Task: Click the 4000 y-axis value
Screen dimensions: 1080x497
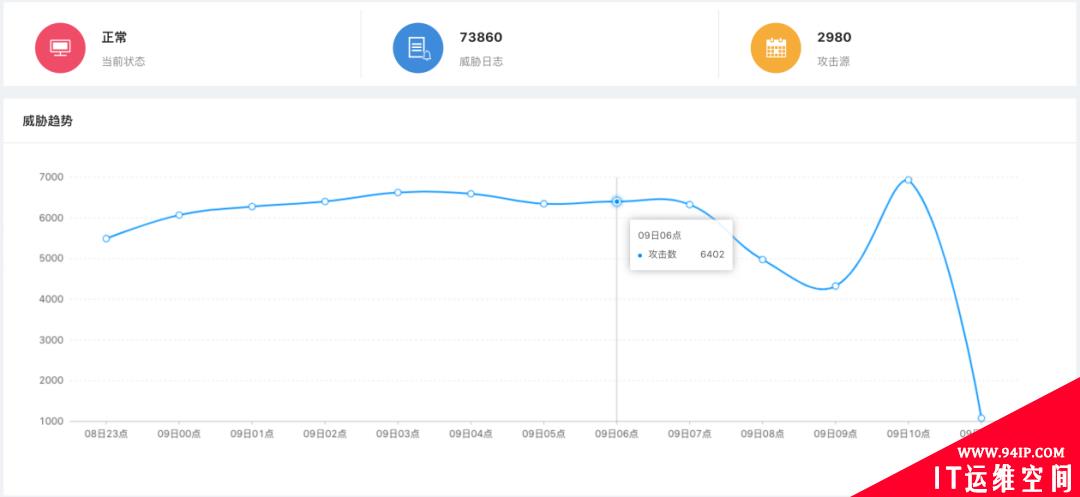Action: coord(52,299)
